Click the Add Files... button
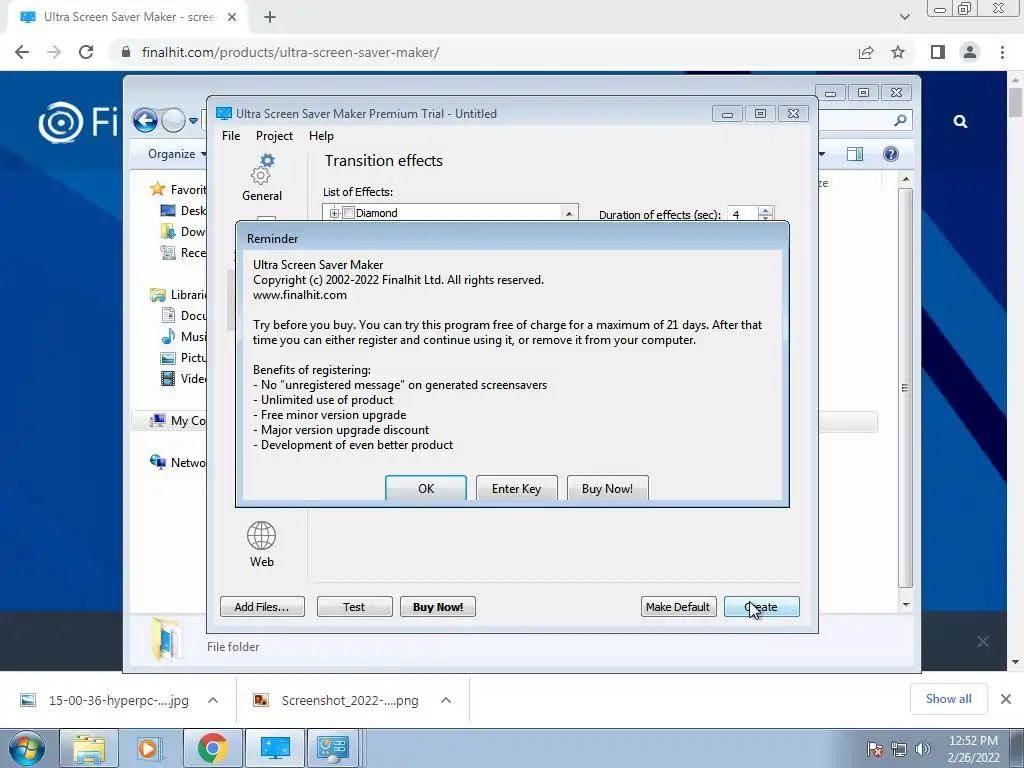 [x=262, y=607]
